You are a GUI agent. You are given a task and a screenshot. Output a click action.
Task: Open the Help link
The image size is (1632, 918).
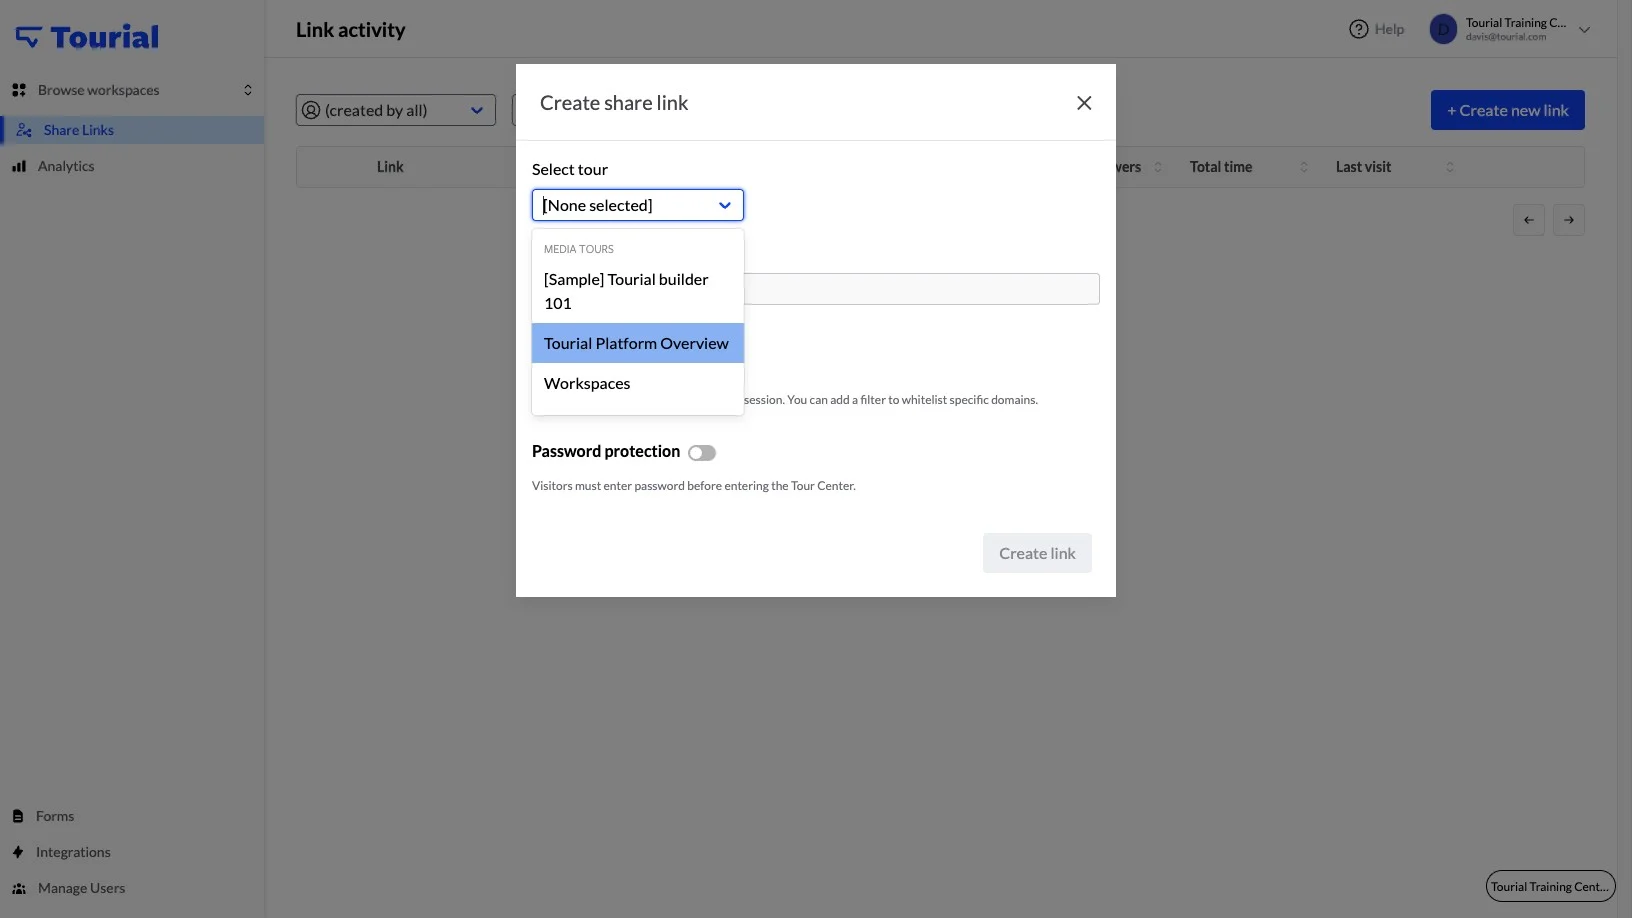point(1389,29)
